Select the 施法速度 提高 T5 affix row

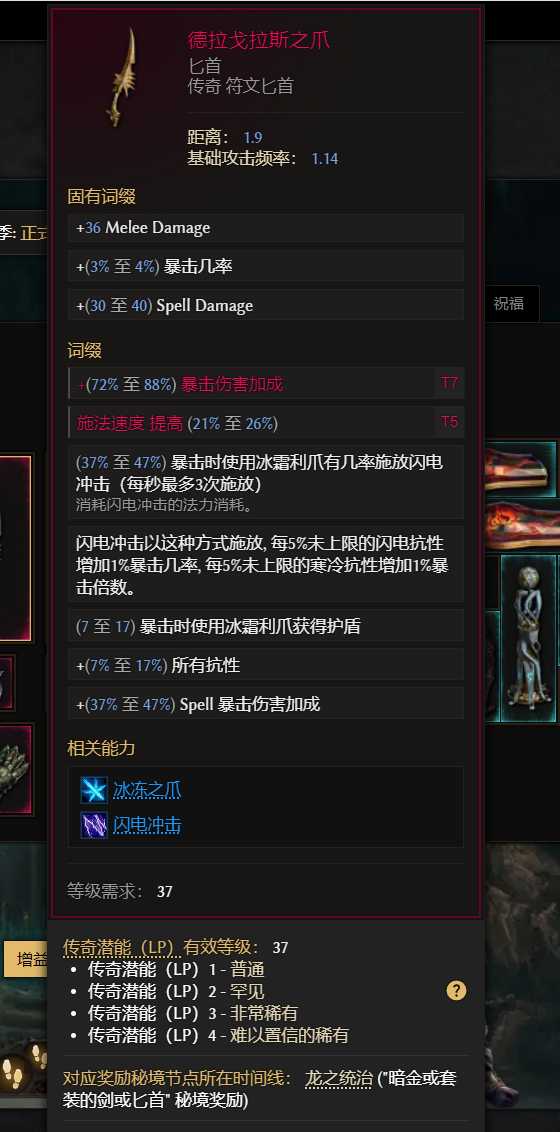(266, 422)
